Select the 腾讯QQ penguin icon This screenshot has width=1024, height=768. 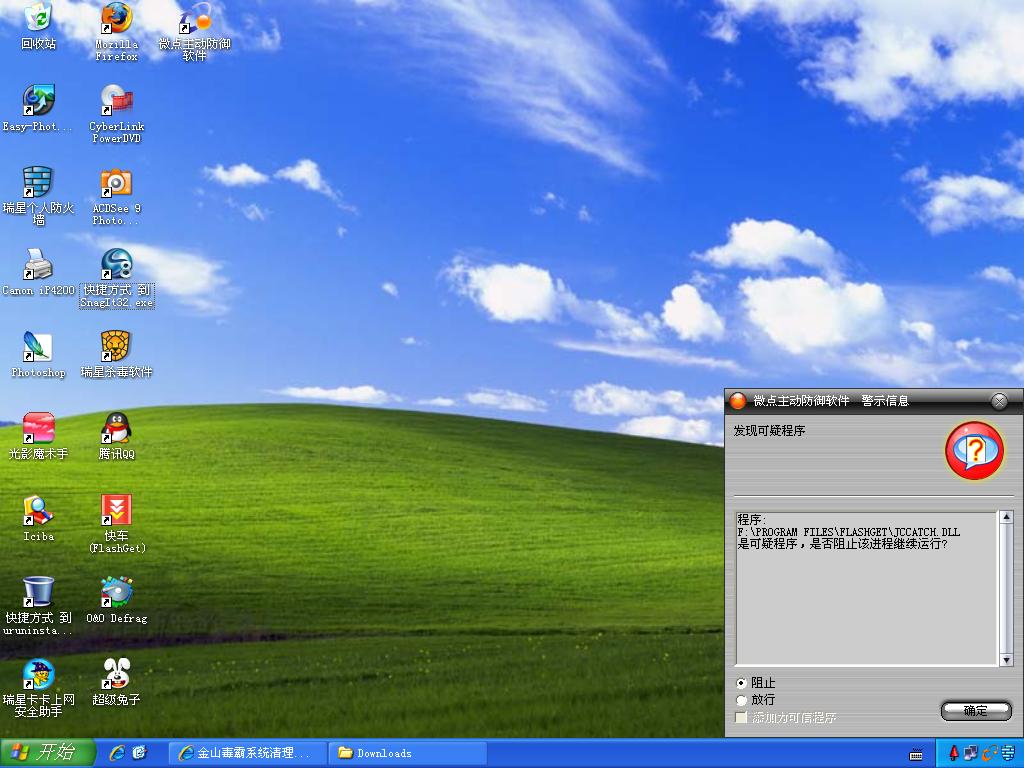click(x=116, y=428)
